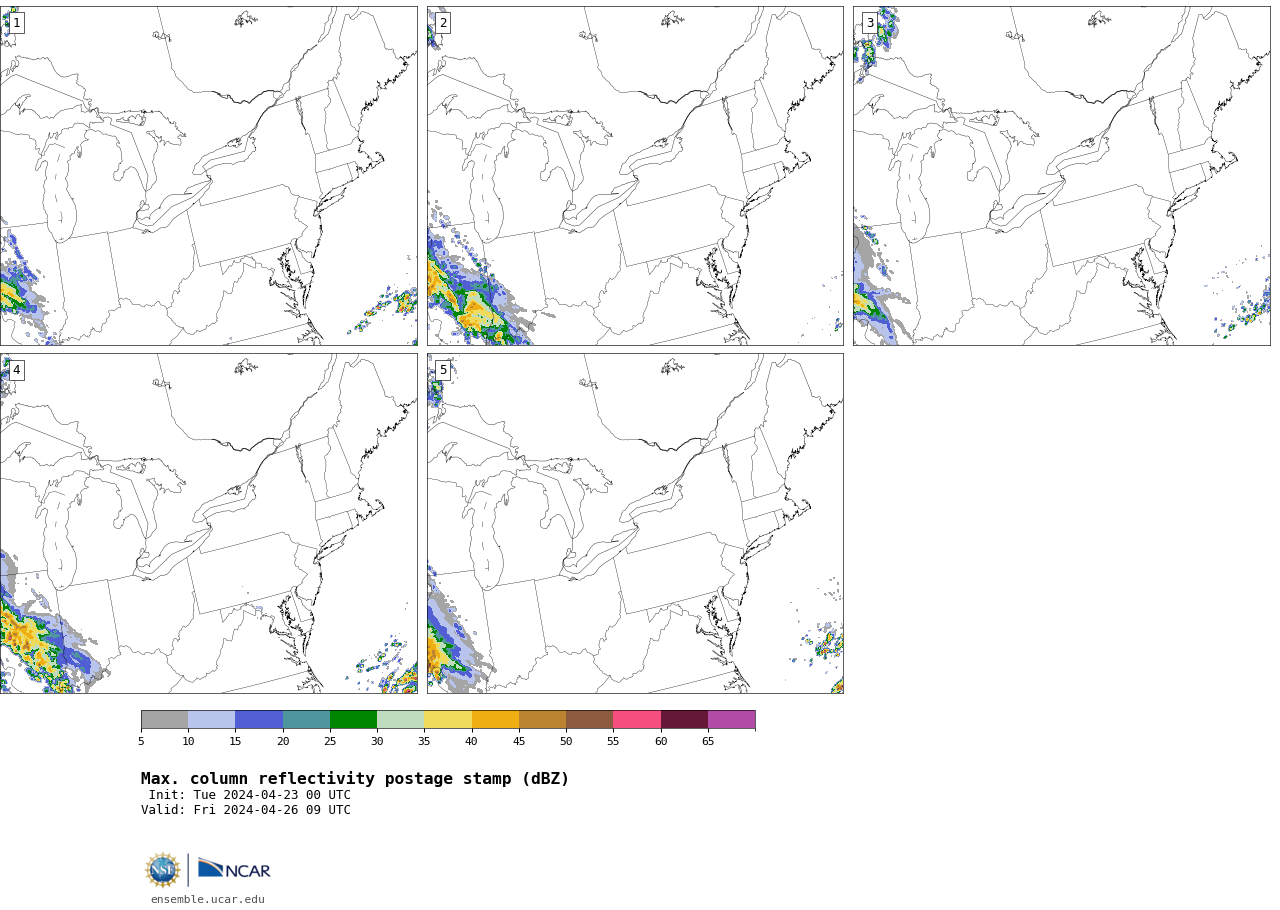Click the maroon 60-65 dBZ swatch
Screen dimensions: 1280x910
(684, 720)
